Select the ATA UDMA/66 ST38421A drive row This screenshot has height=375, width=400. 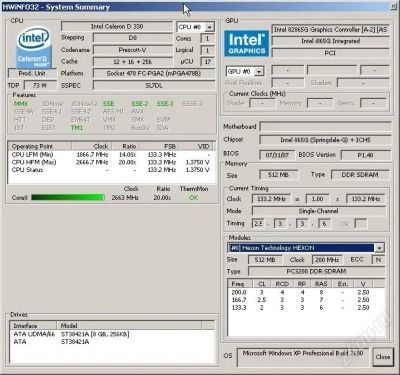[112, 334]
